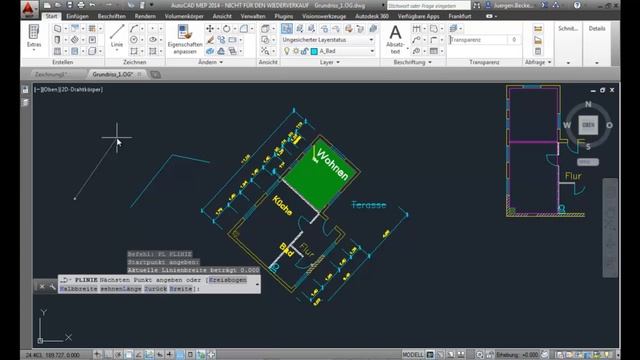Click the undo arrow in quick access toolbar
The height and width of the screenshot is (360, 640).
[93, 5]
